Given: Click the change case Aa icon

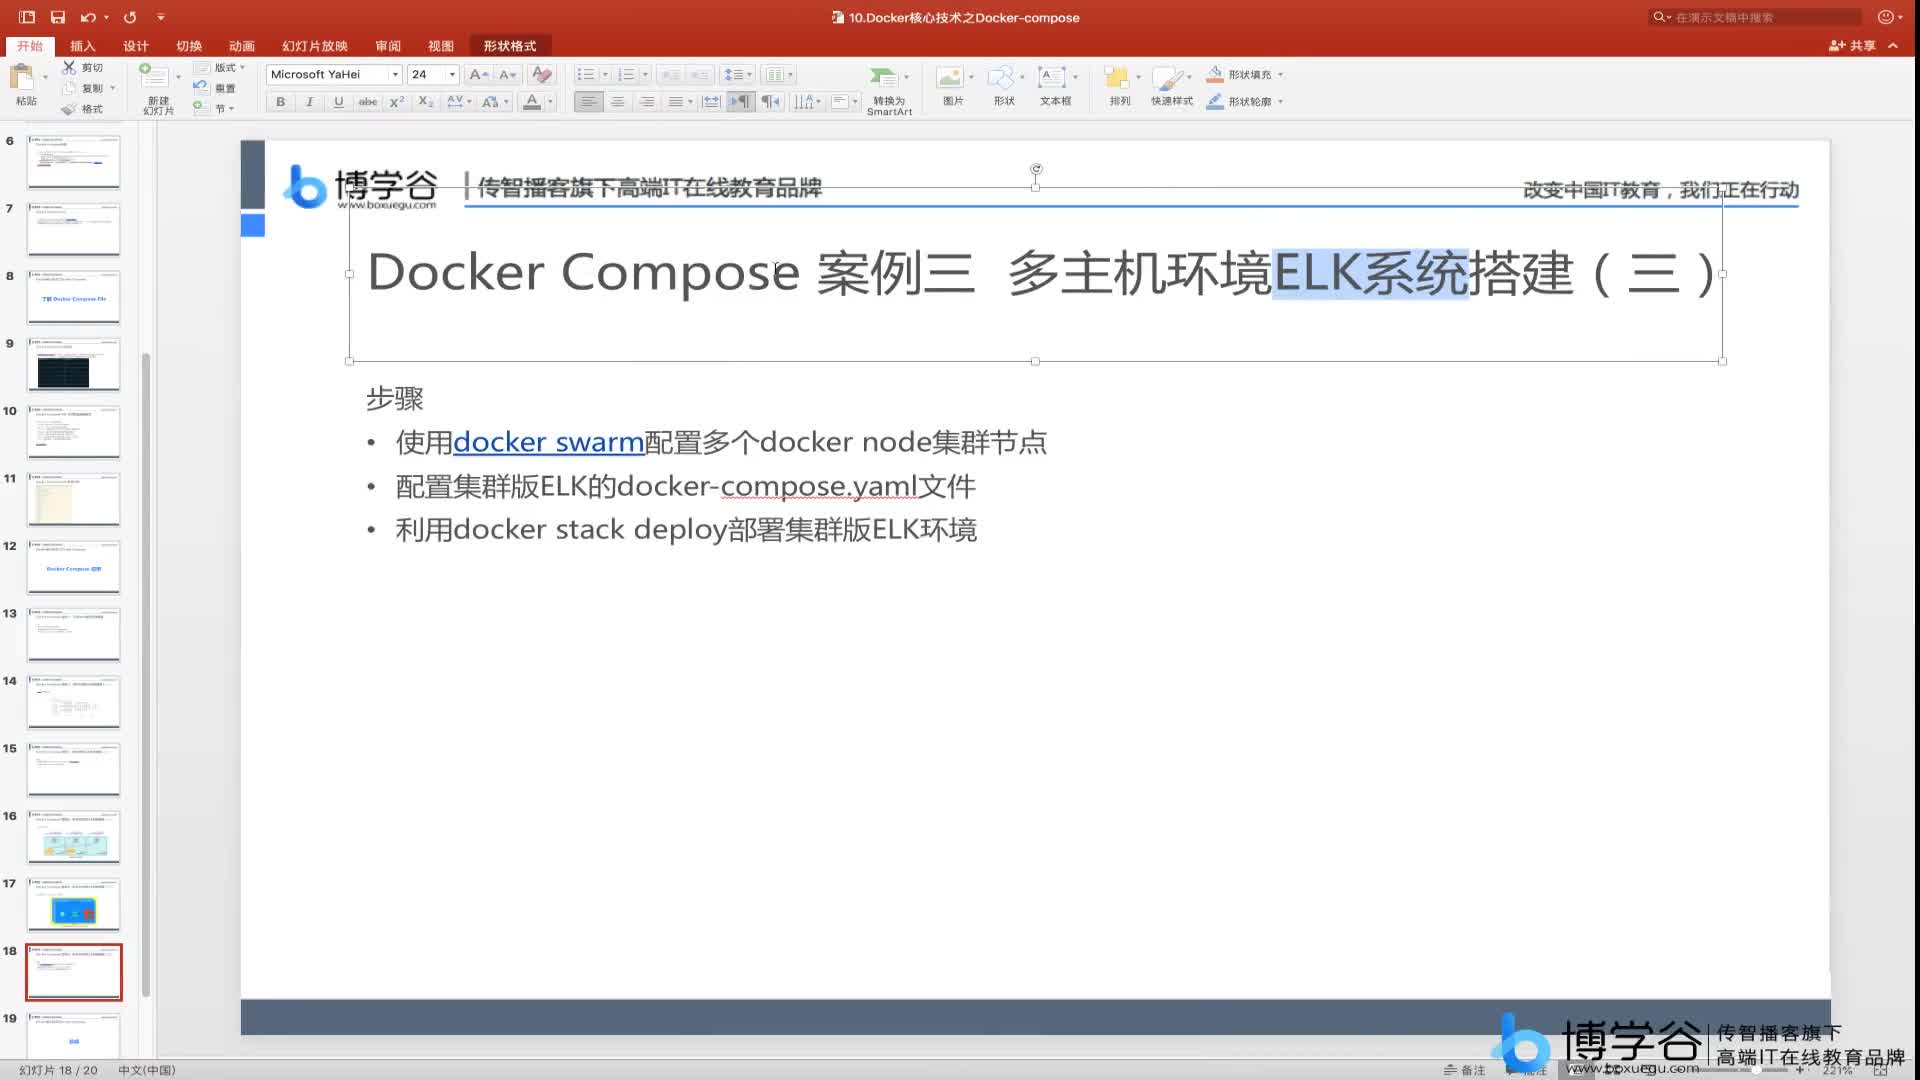Looking at the screenshot, I should click(490, 101).
